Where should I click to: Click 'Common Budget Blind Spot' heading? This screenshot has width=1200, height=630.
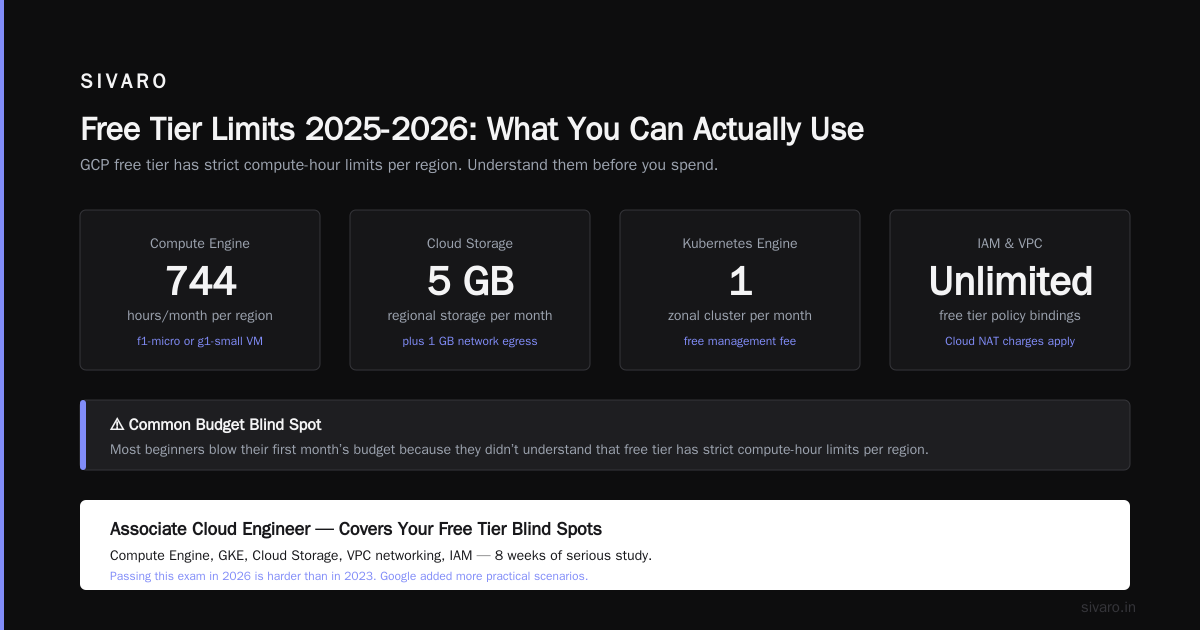pyautogui.click(x=225, y=425)
